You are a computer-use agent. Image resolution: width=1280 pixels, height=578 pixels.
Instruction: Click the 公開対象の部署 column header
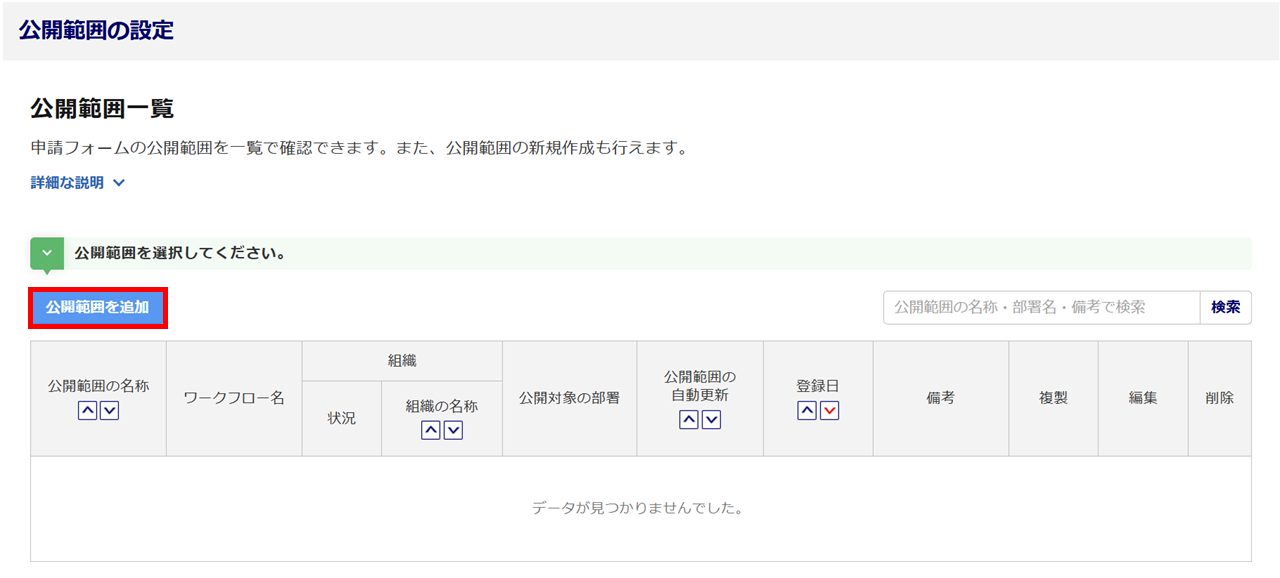569,398
